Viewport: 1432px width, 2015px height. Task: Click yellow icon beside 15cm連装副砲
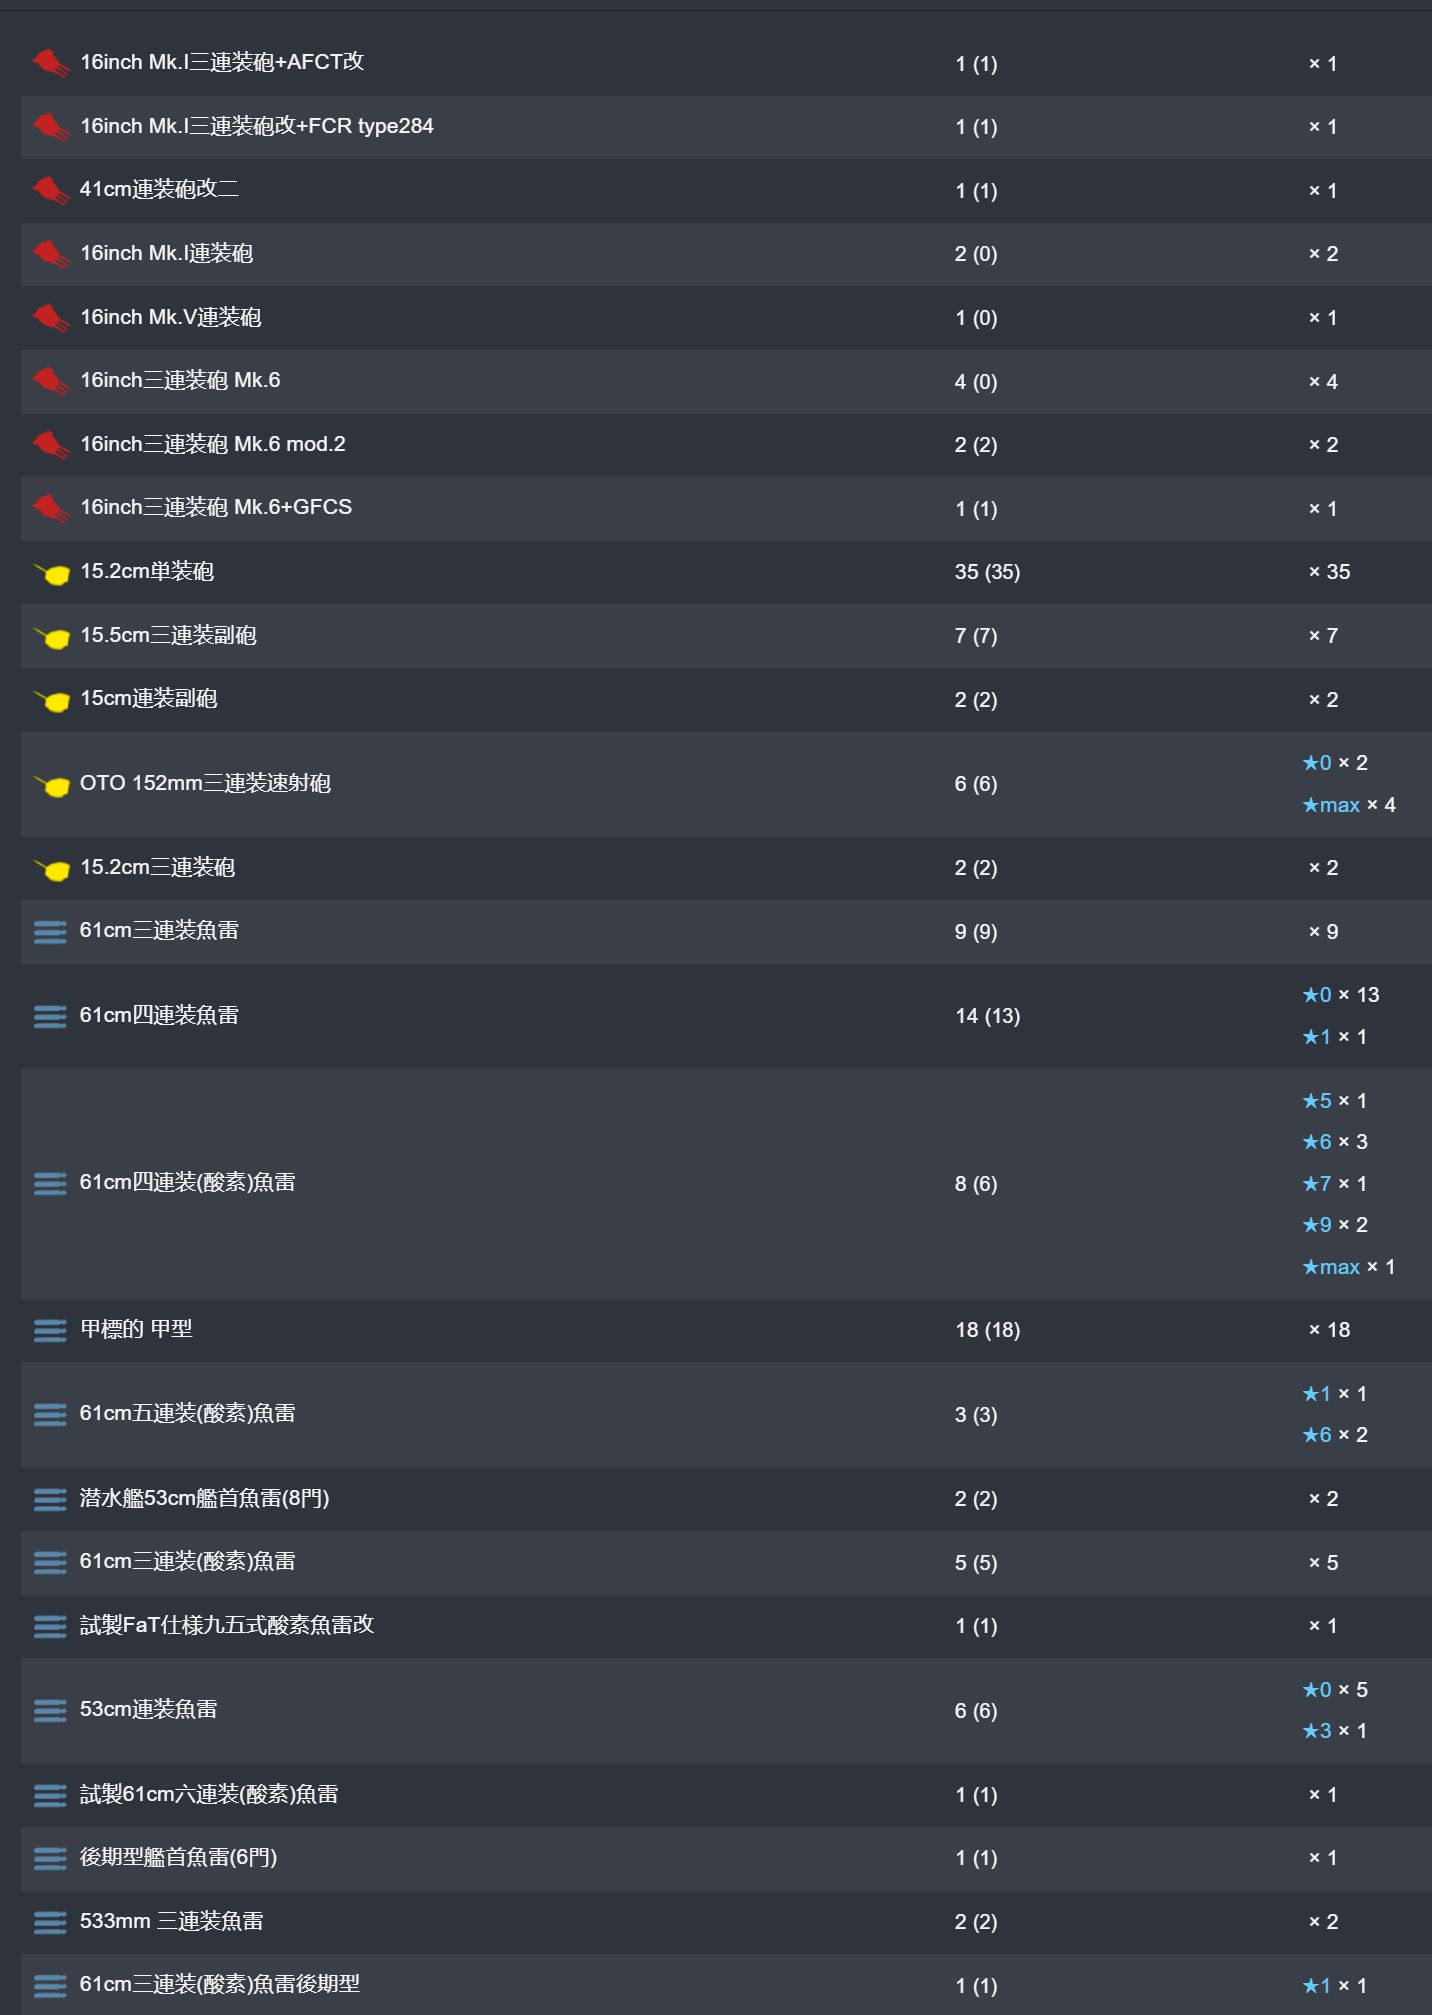52,700
